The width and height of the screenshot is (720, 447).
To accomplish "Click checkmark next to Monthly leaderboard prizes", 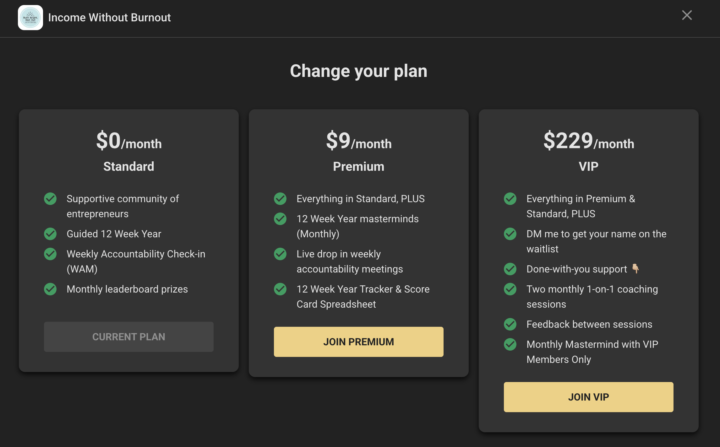I will coord(50,289).
